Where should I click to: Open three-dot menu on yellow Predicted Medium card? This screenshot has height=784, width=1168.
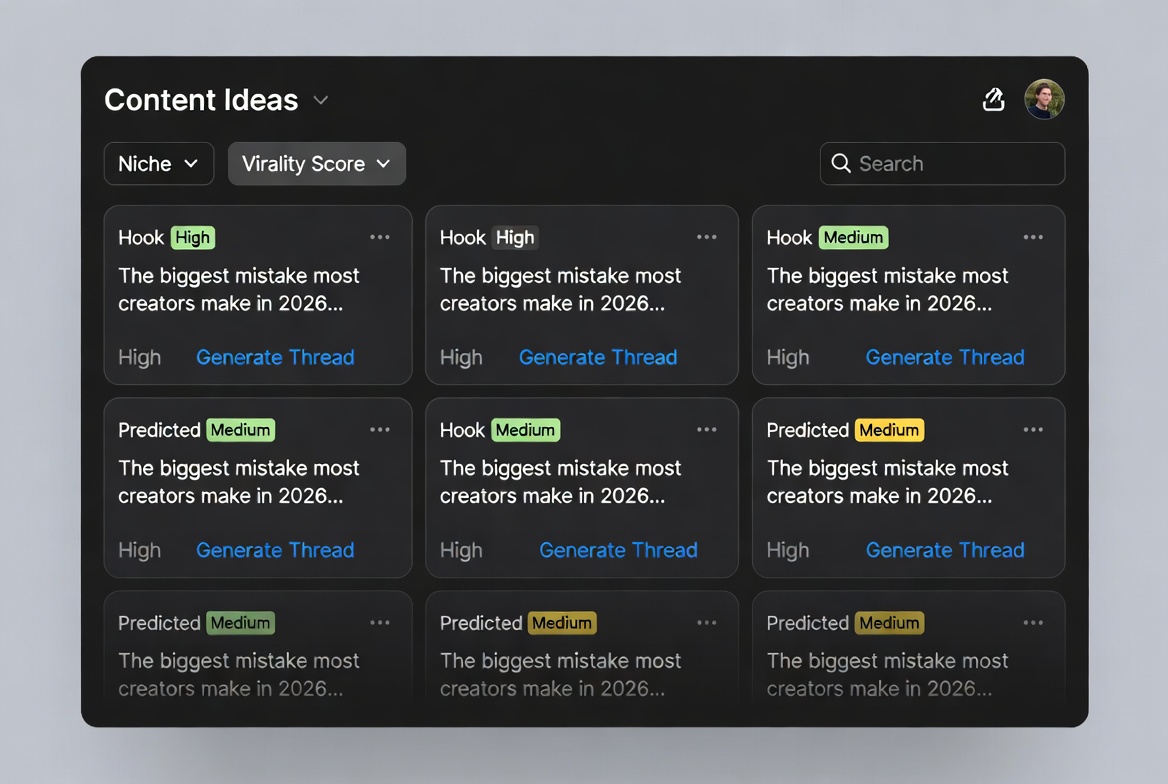pos(1033,430)
